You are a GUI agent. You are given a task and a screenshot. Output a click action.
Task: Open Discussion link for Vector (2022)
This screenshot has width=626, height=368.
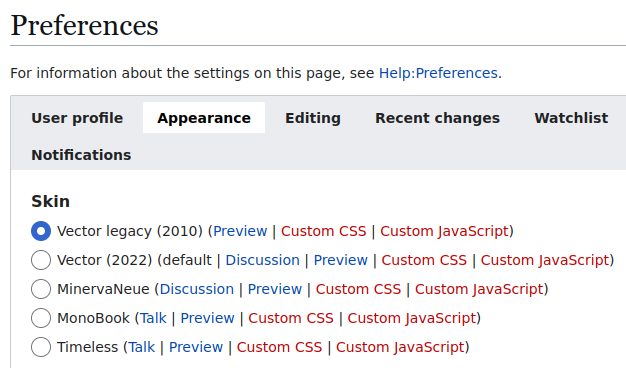click(262, 260)
